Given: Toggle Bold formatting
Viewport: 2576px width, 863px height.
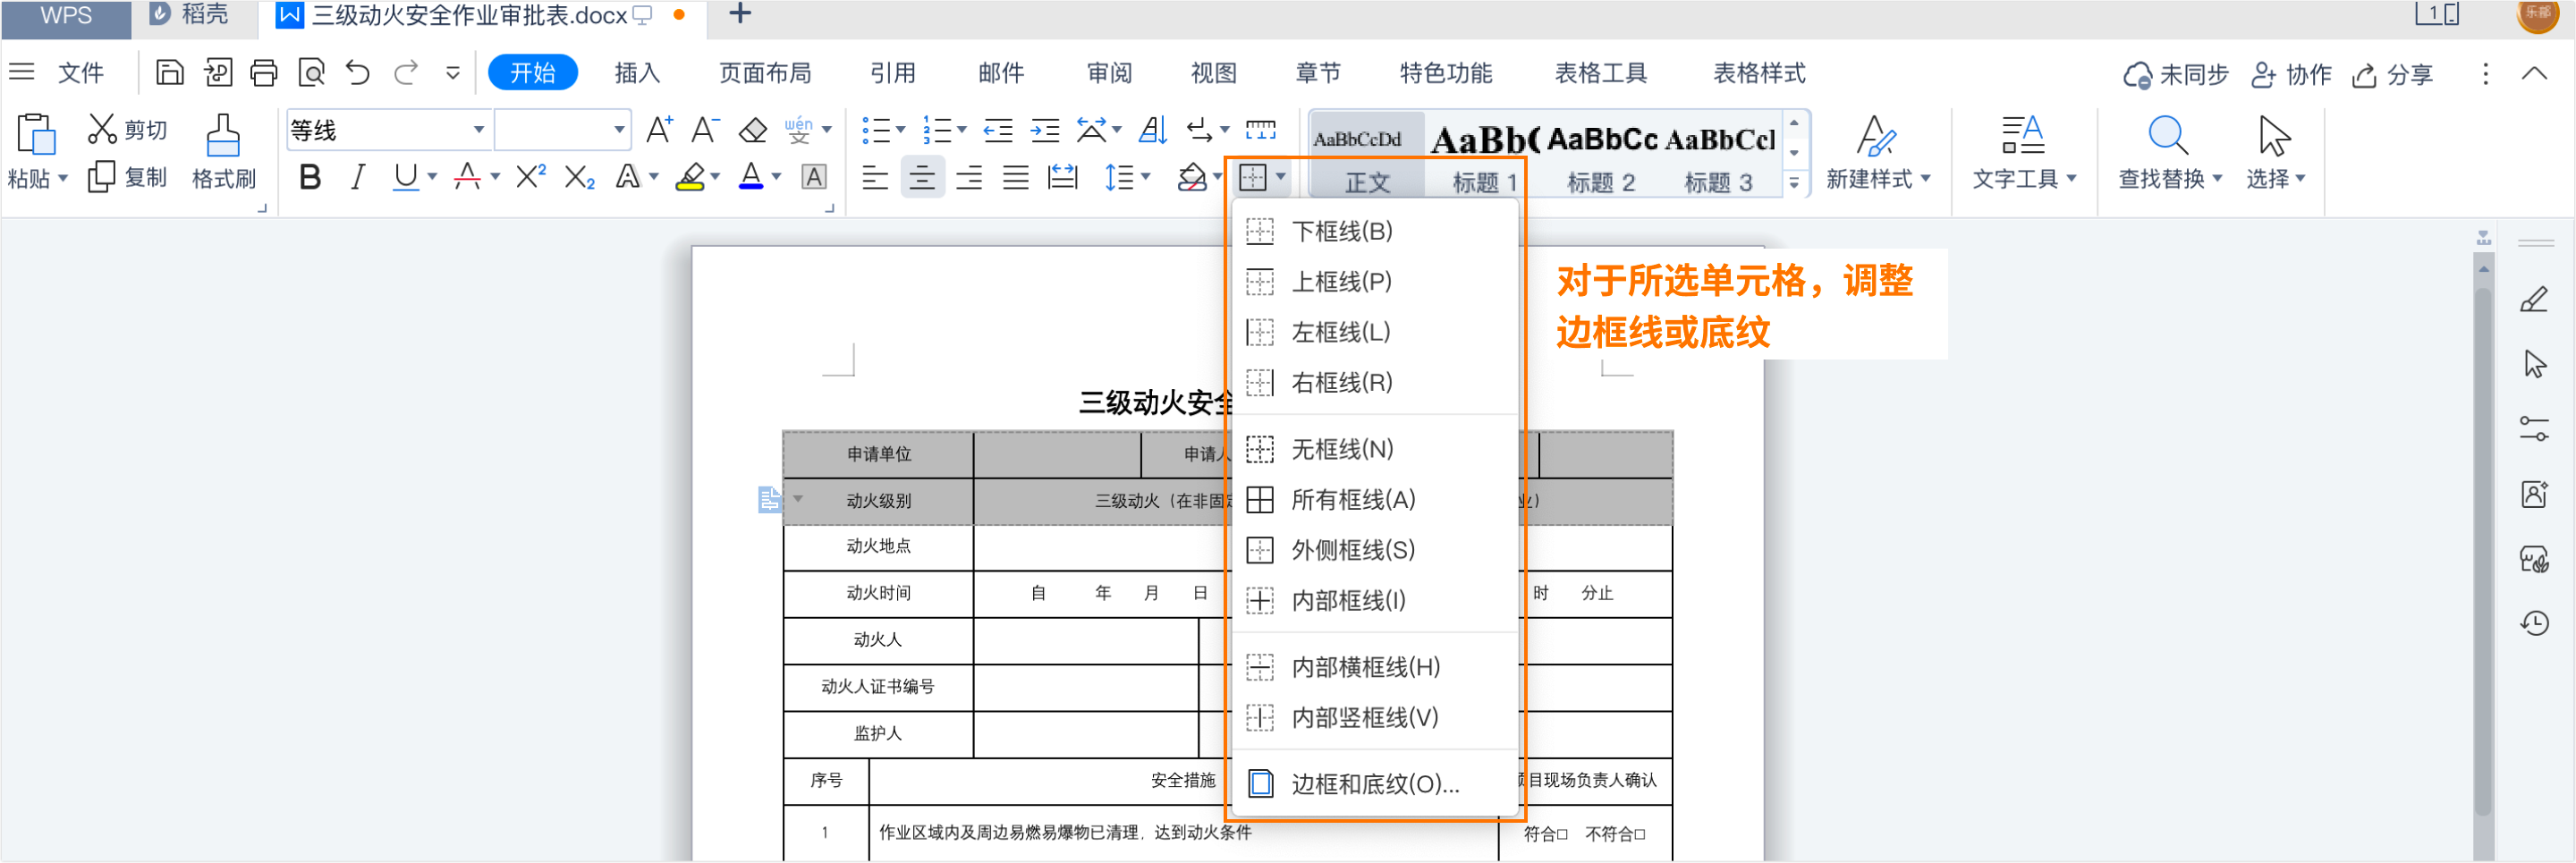Looking at the screenshot, I should 310,177.
